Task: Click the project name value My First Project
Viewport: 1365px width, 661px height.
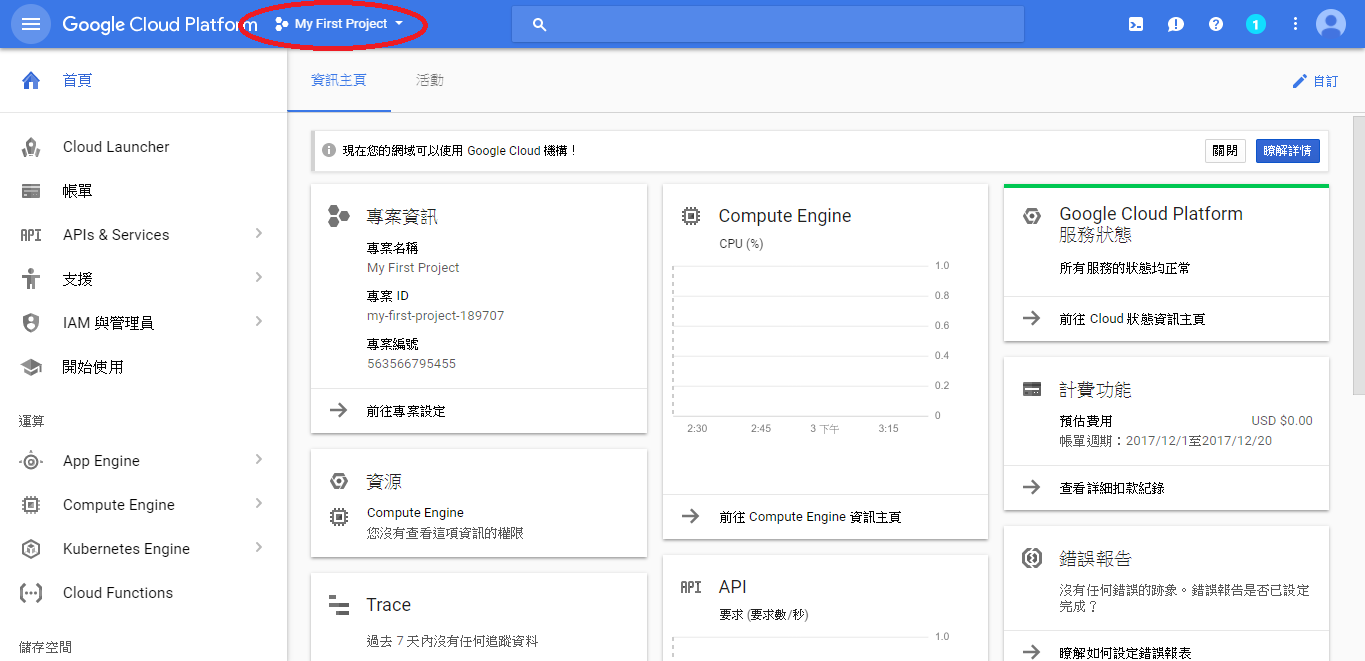Action: 413,268
